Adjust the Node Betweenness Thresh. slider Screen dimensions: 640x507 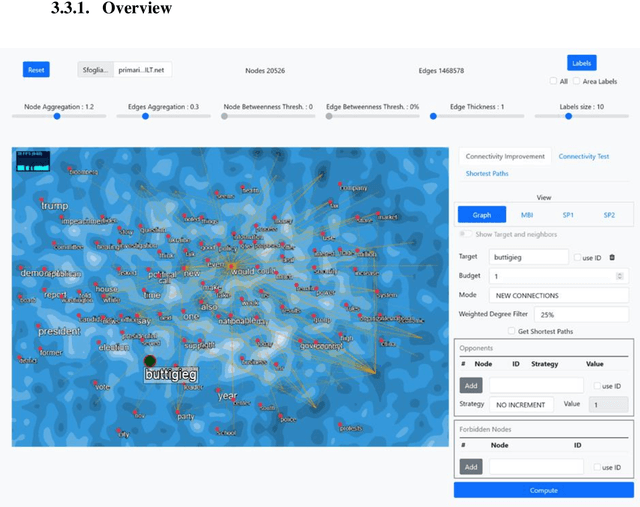tap(268, 116)
